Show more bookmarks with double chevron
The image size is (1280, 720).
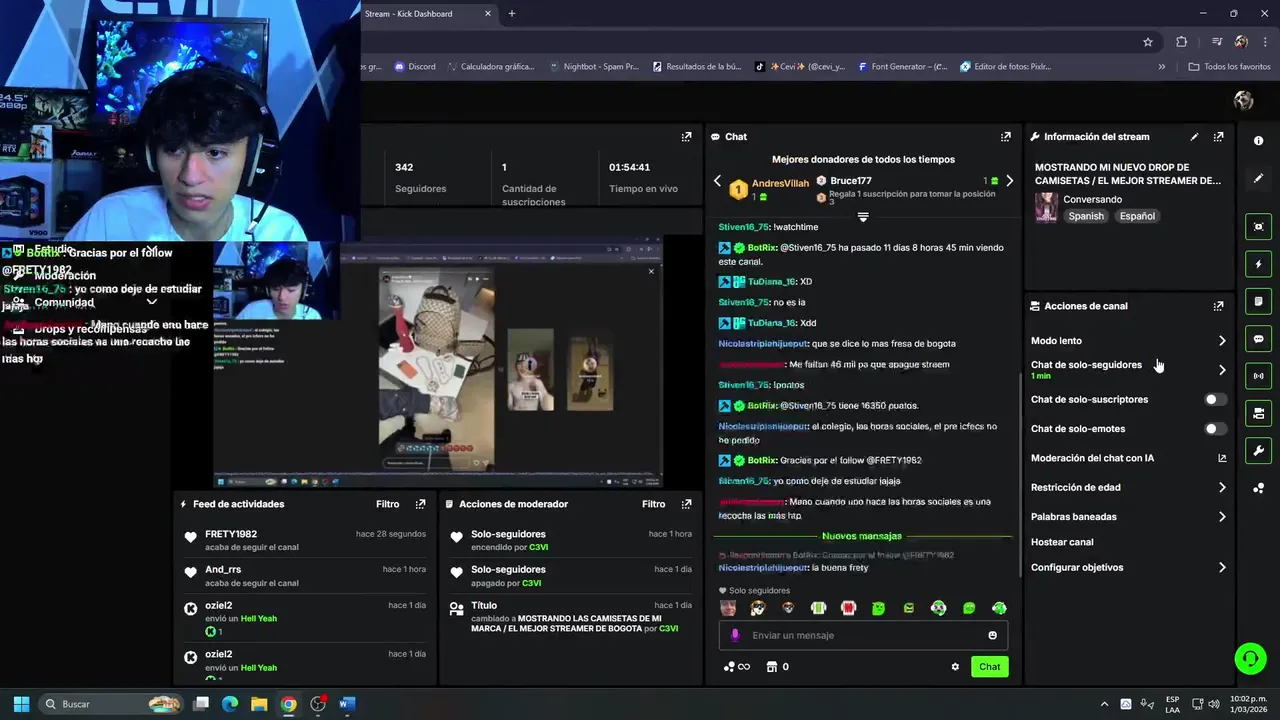click(1161, 67)
